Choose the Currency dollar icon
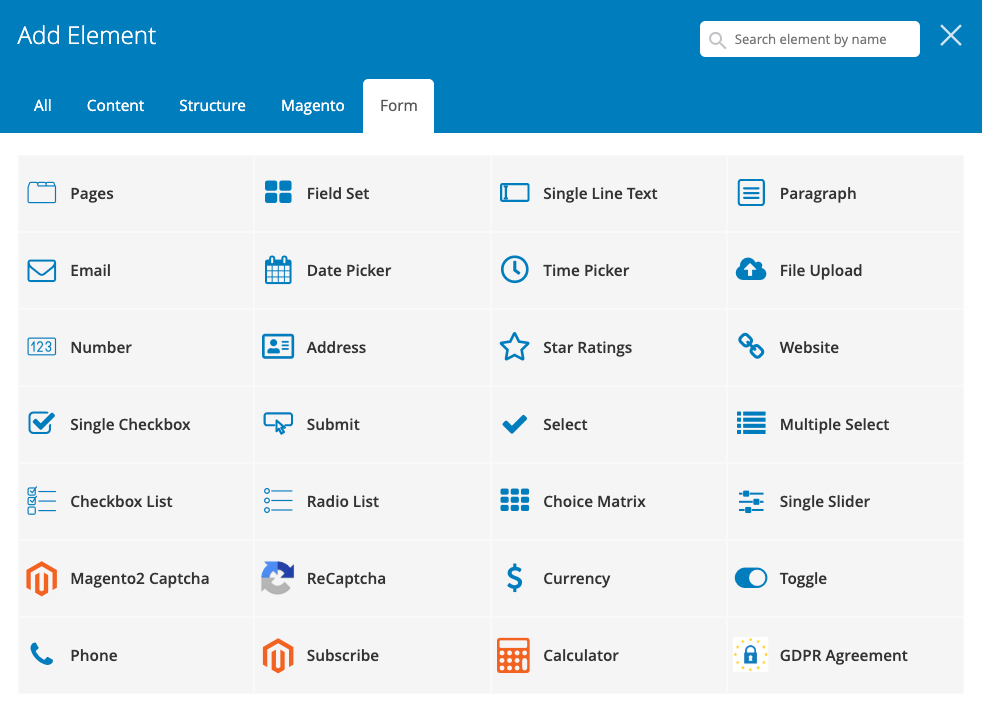Image resolution: width=982 pixels, height=711 pixels. coord(515,578)
